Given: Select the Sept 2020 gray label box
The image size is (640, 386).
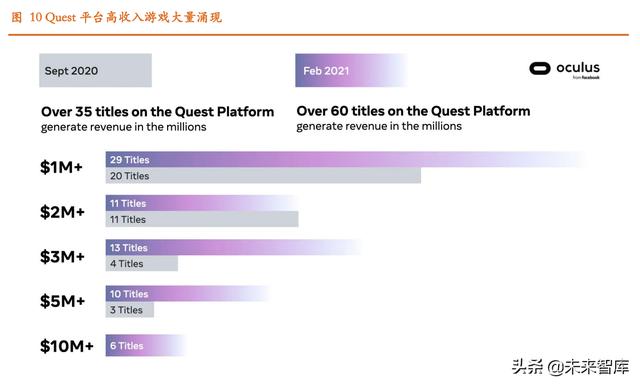Looking at the screenshot, I should [x=96, y=70].
